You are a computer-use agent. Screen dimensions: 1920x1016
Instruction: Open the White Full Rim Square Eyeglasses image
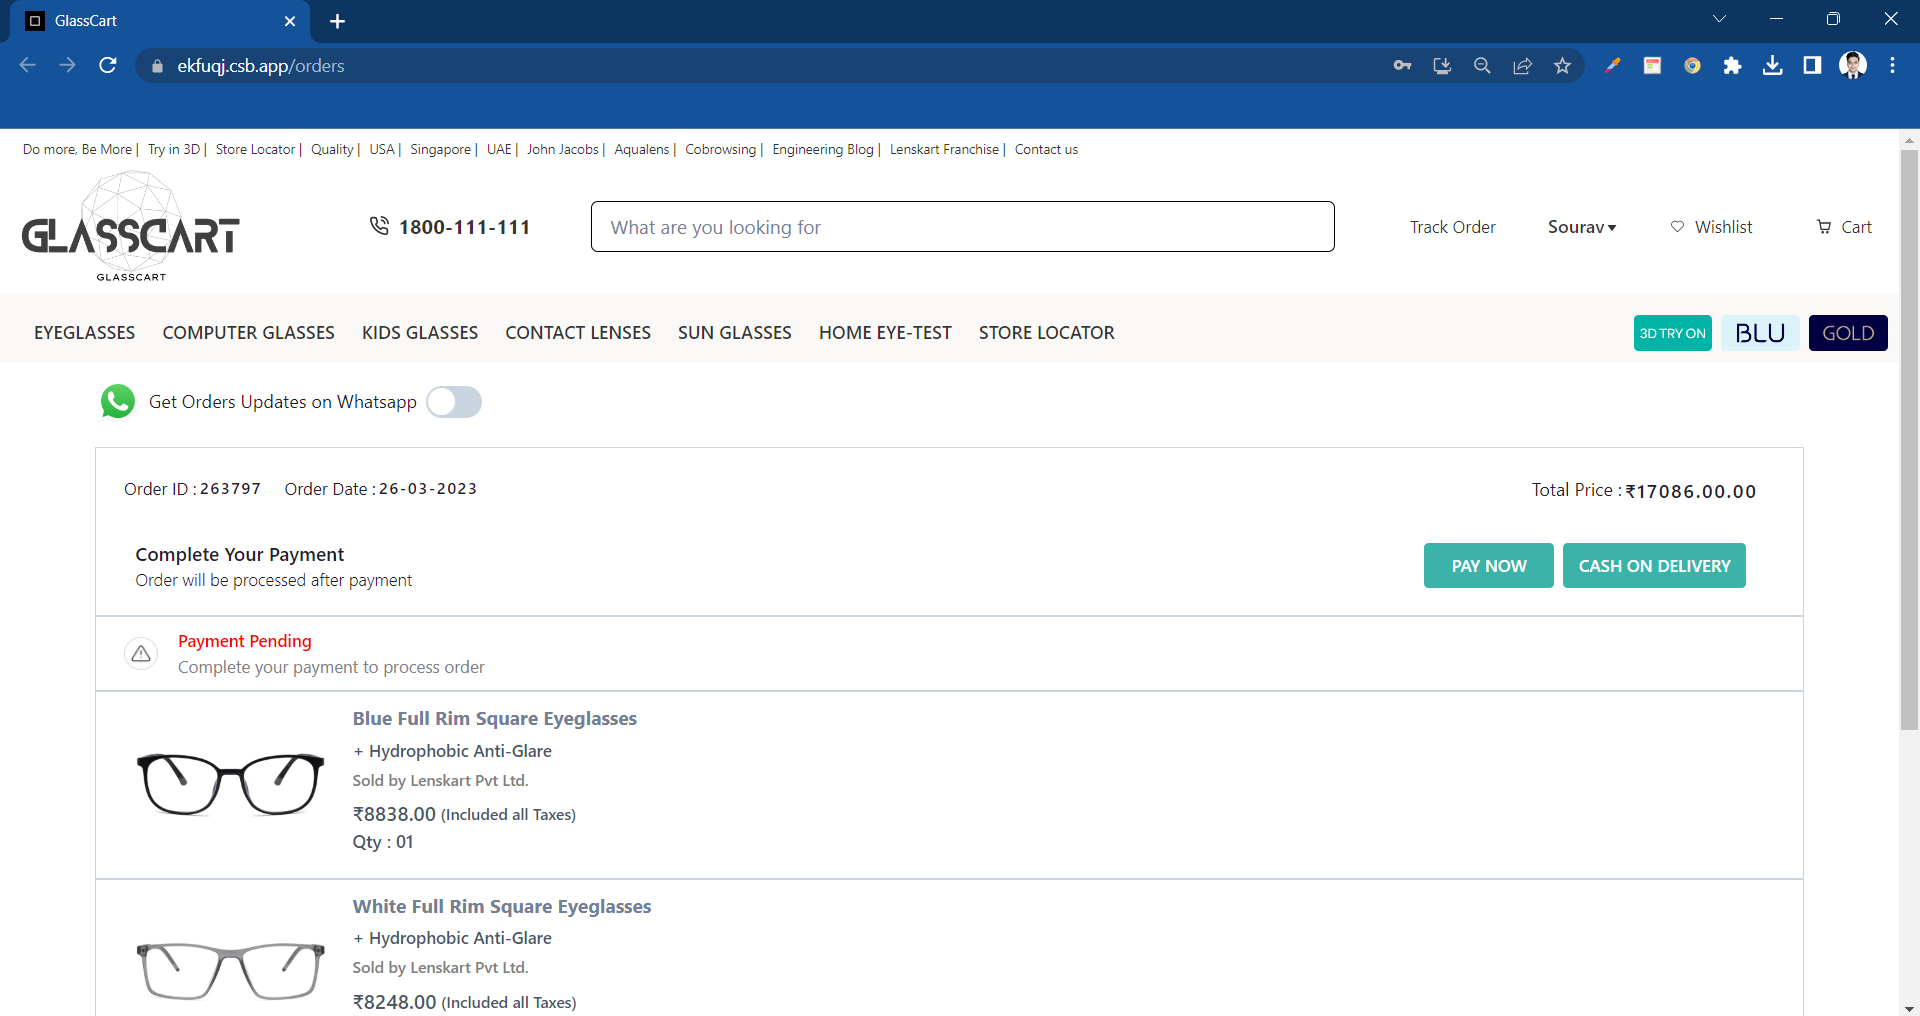tap(230, 970)
